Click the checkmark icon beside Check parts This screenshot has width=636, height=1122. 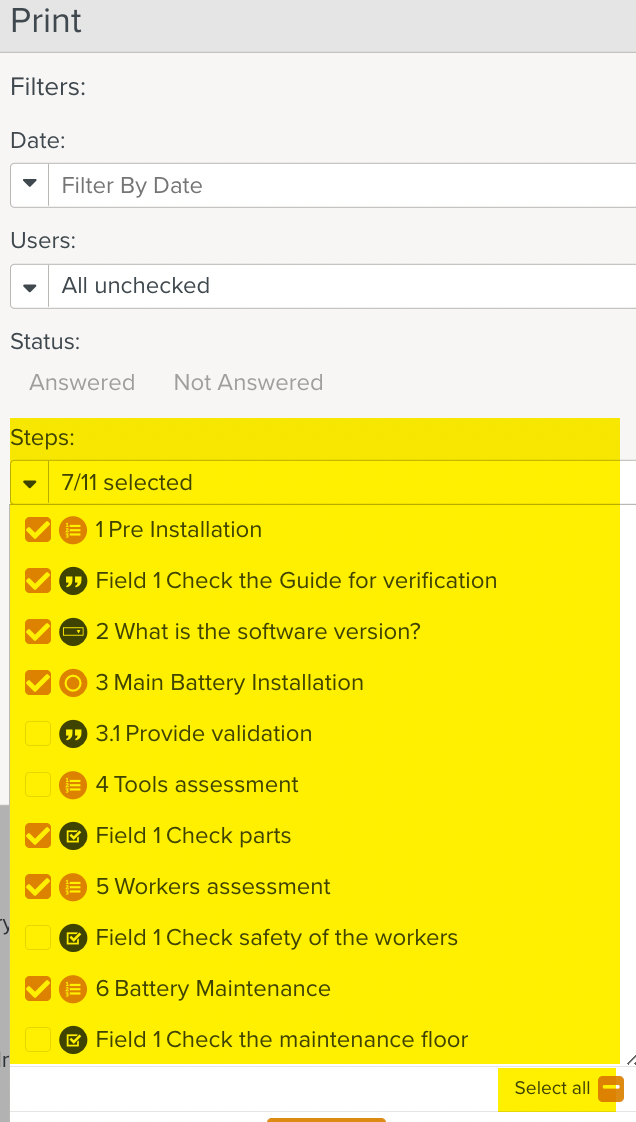[72, 836]
